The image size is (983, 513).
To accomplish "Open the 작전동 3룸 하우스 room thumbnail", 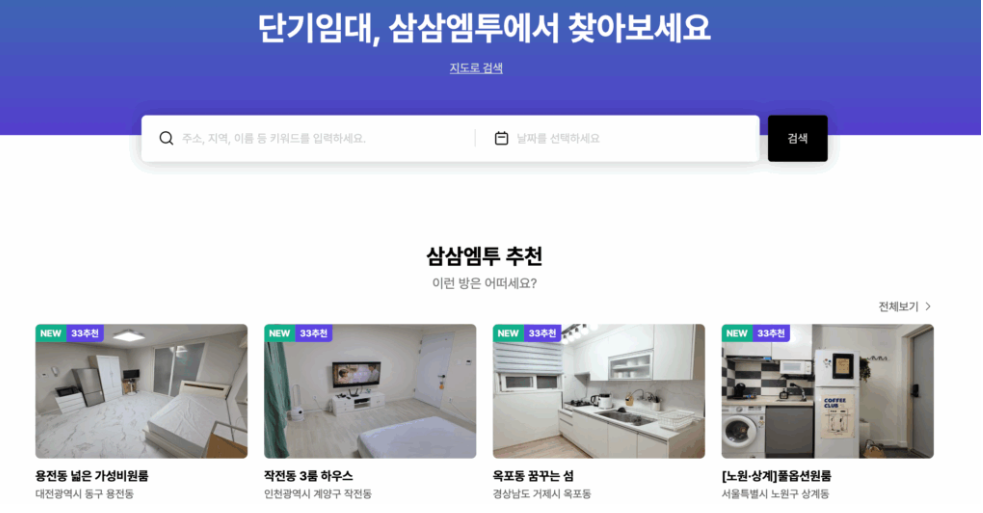I will [370, 391].
